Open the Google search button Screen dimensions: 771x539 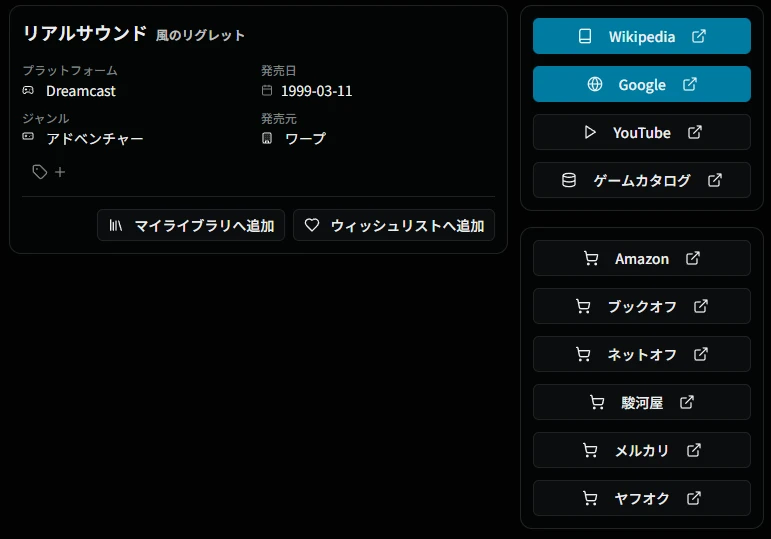click(642, 85)
